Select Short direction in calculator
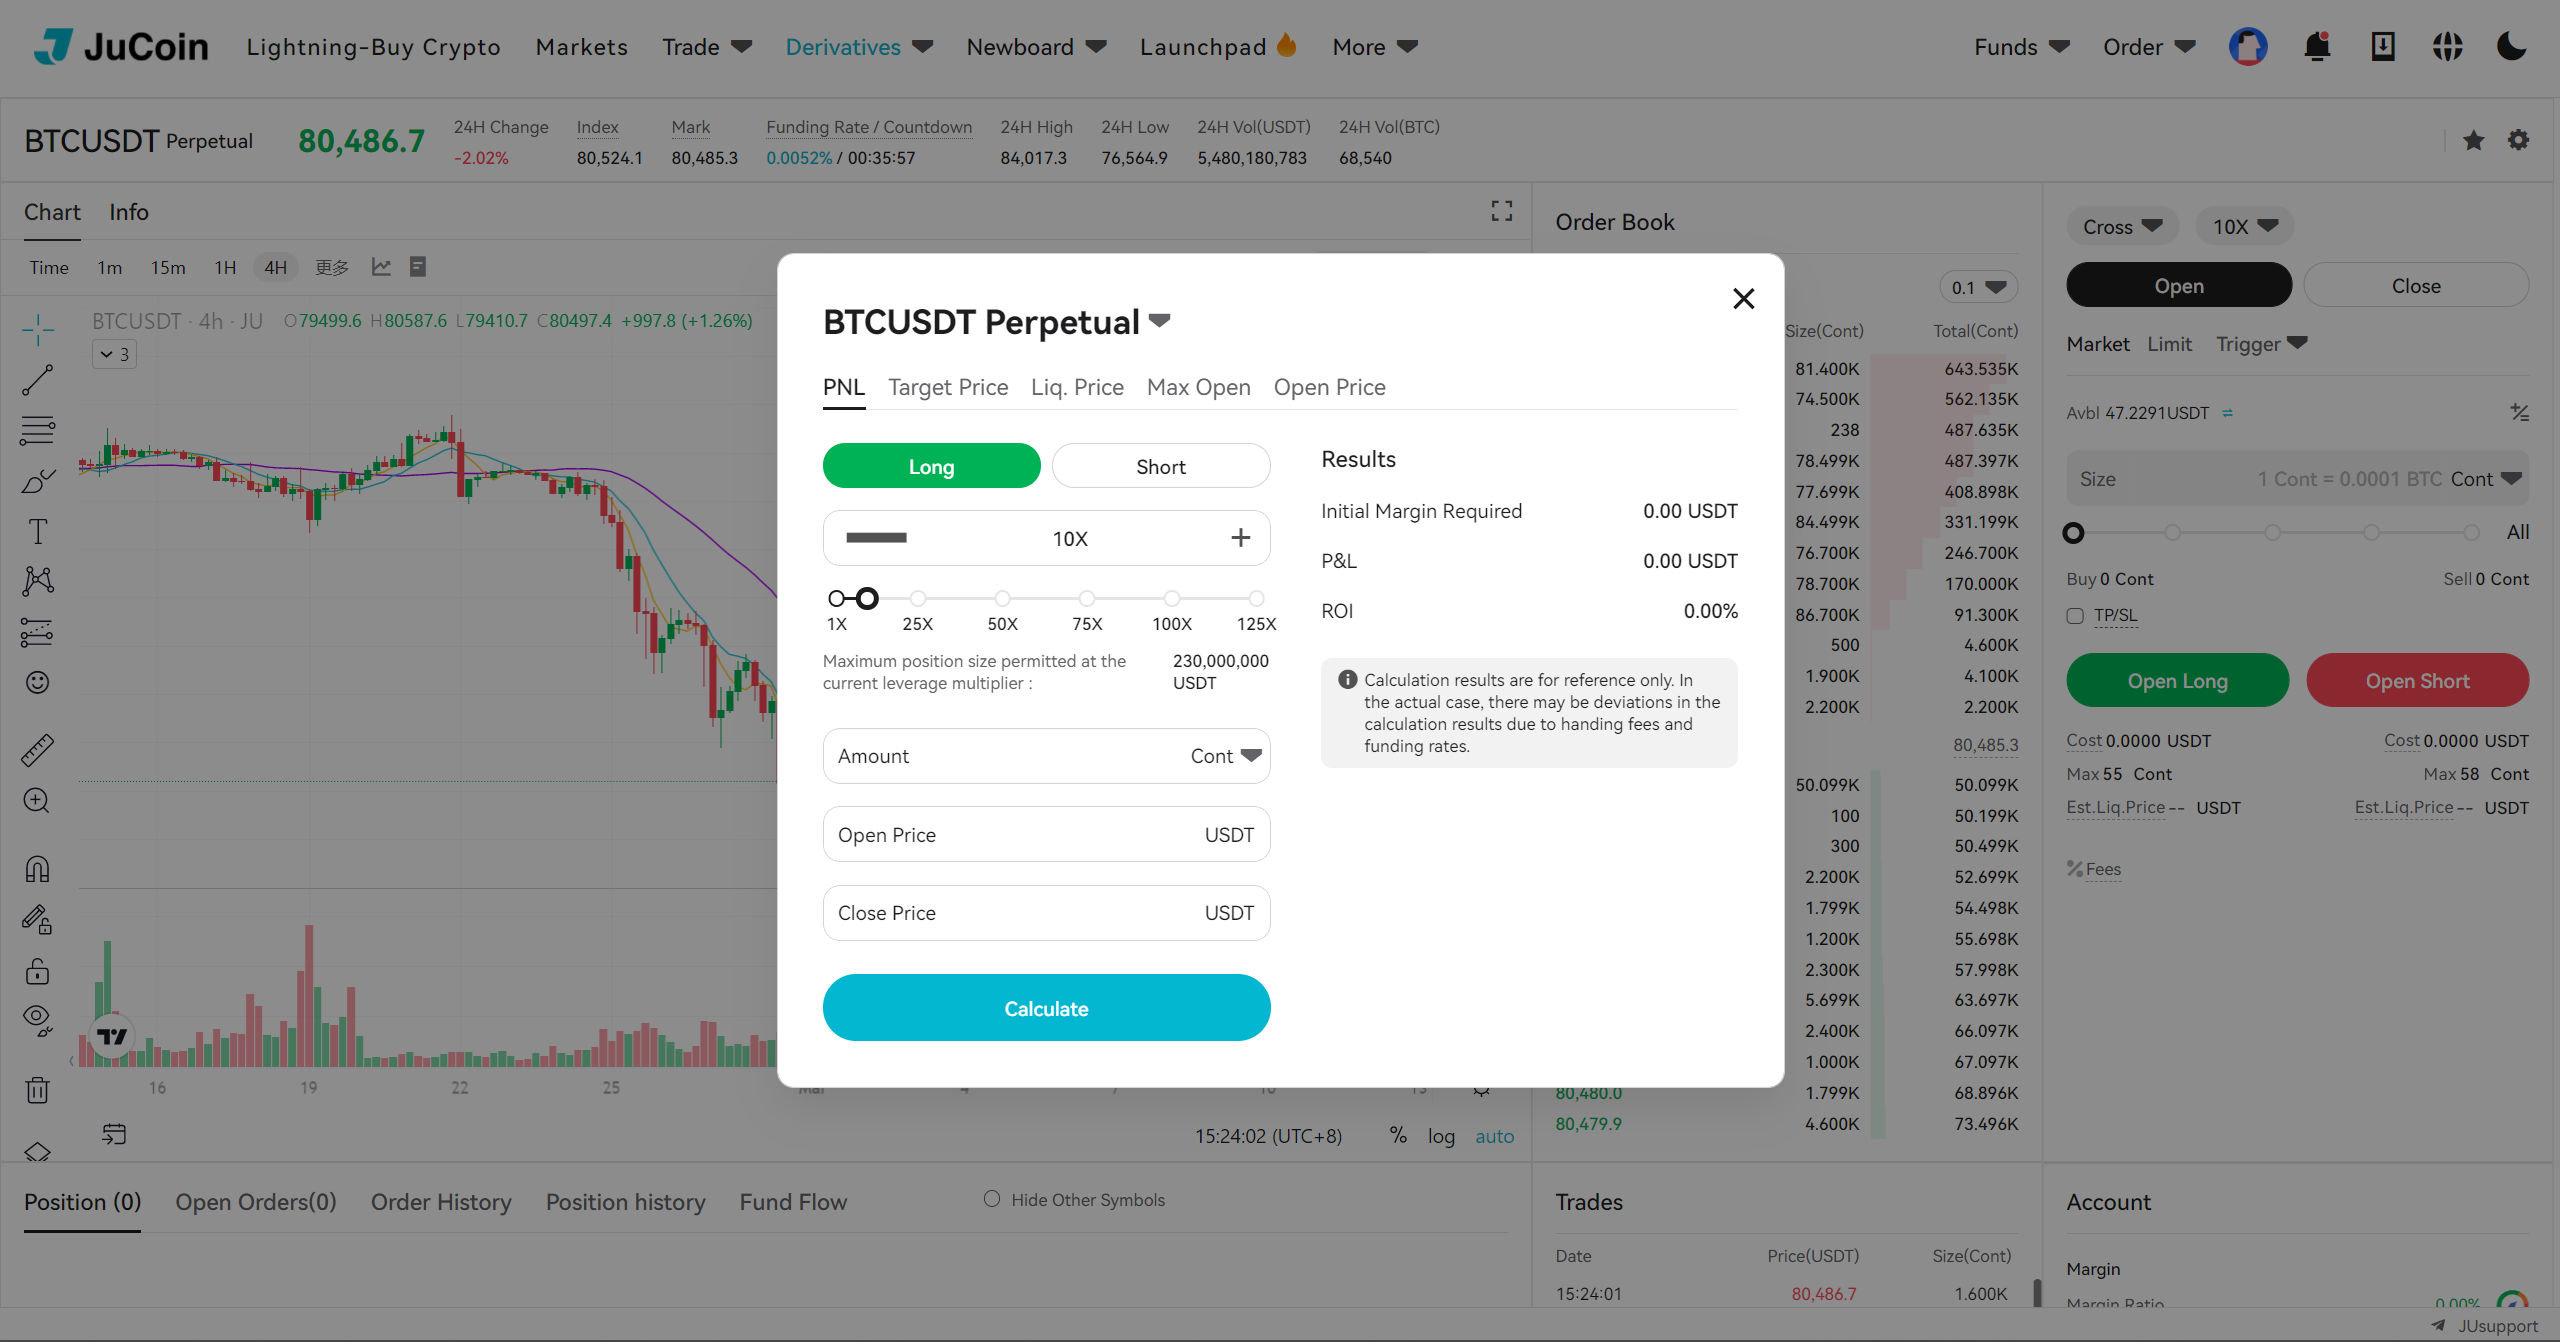 pos(1161,466)
